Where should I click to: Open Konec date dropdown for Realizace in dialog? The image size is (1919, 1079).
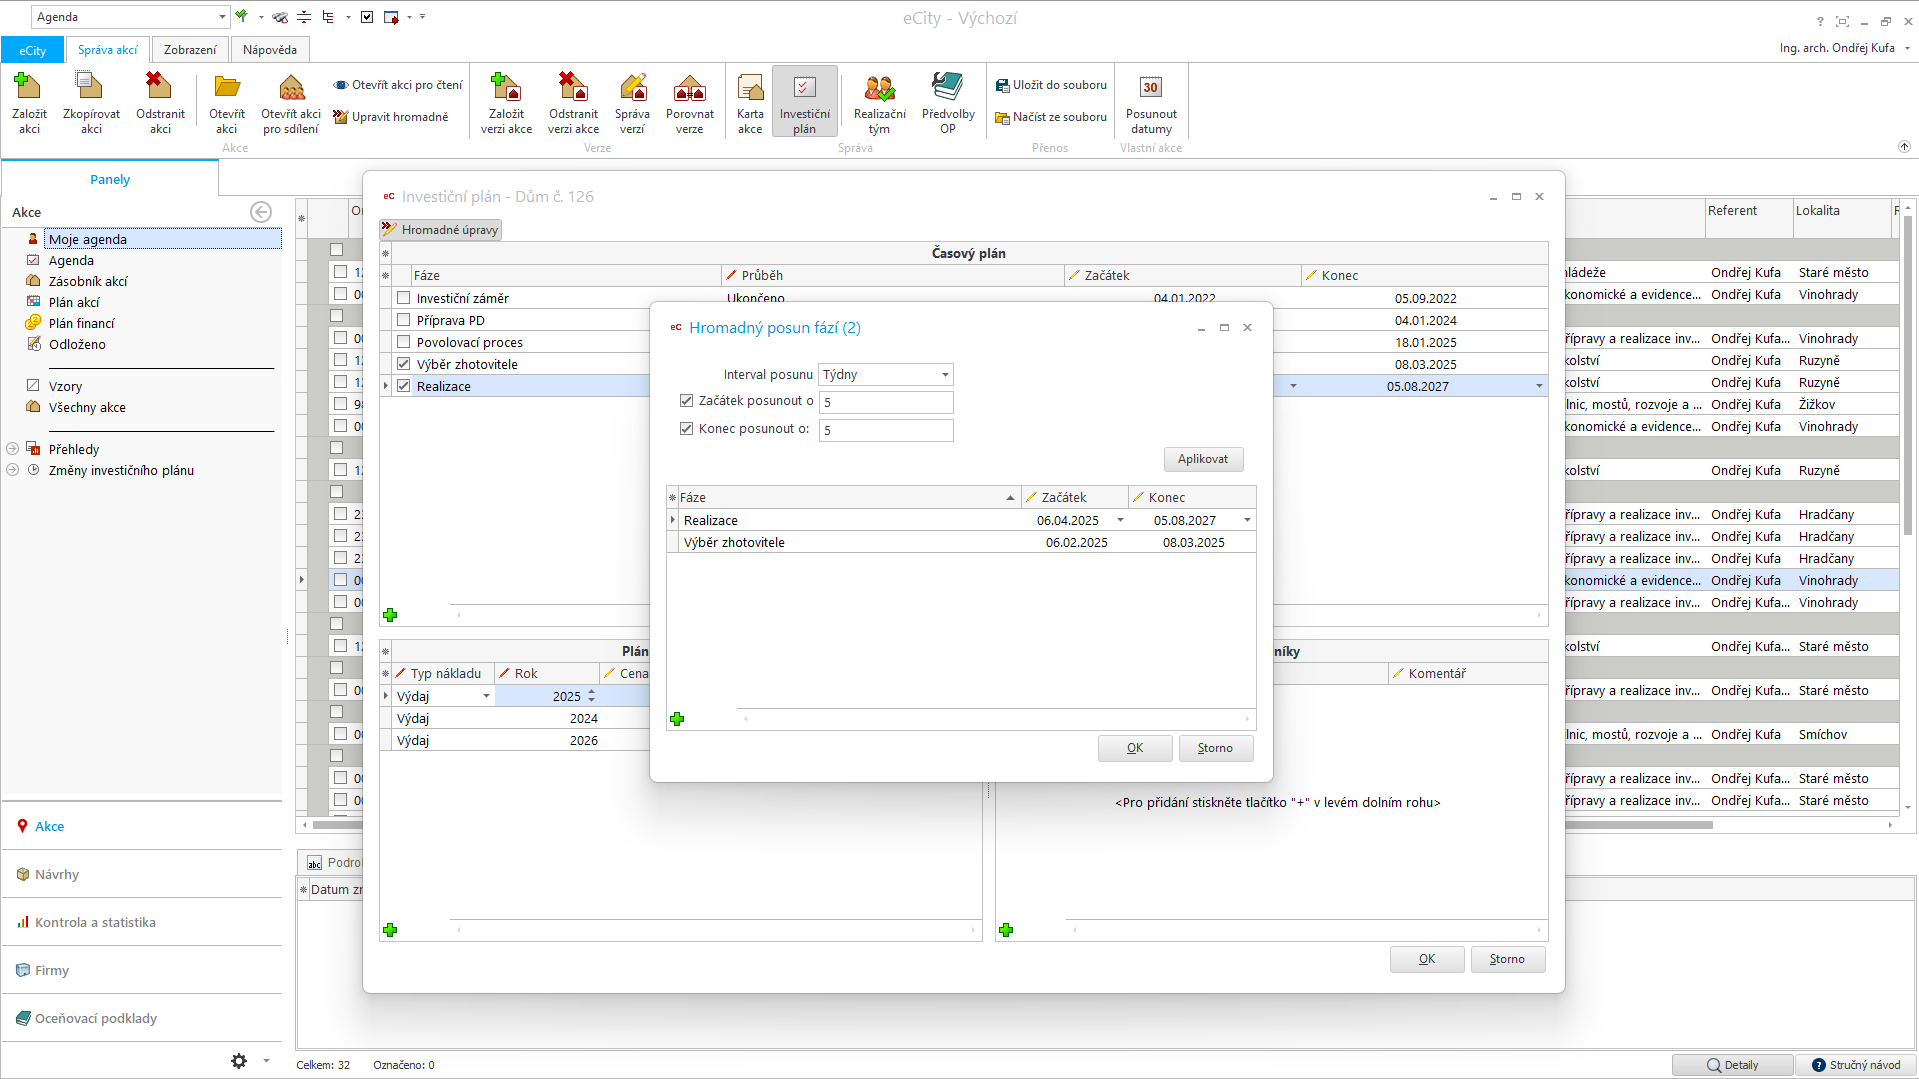1247,520
